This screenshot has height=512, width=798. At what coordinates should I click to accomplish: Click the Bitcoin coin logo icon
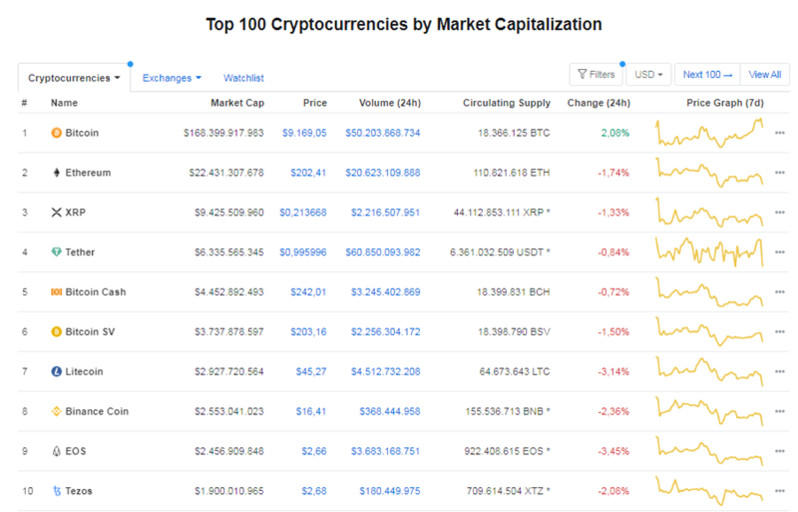point(56,132)
